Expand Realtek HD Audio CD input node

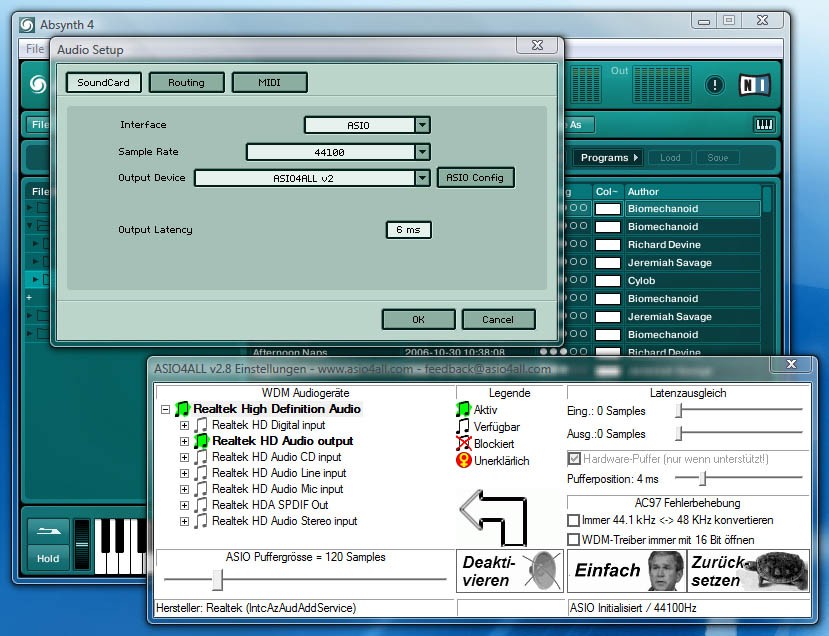(184, 457)
